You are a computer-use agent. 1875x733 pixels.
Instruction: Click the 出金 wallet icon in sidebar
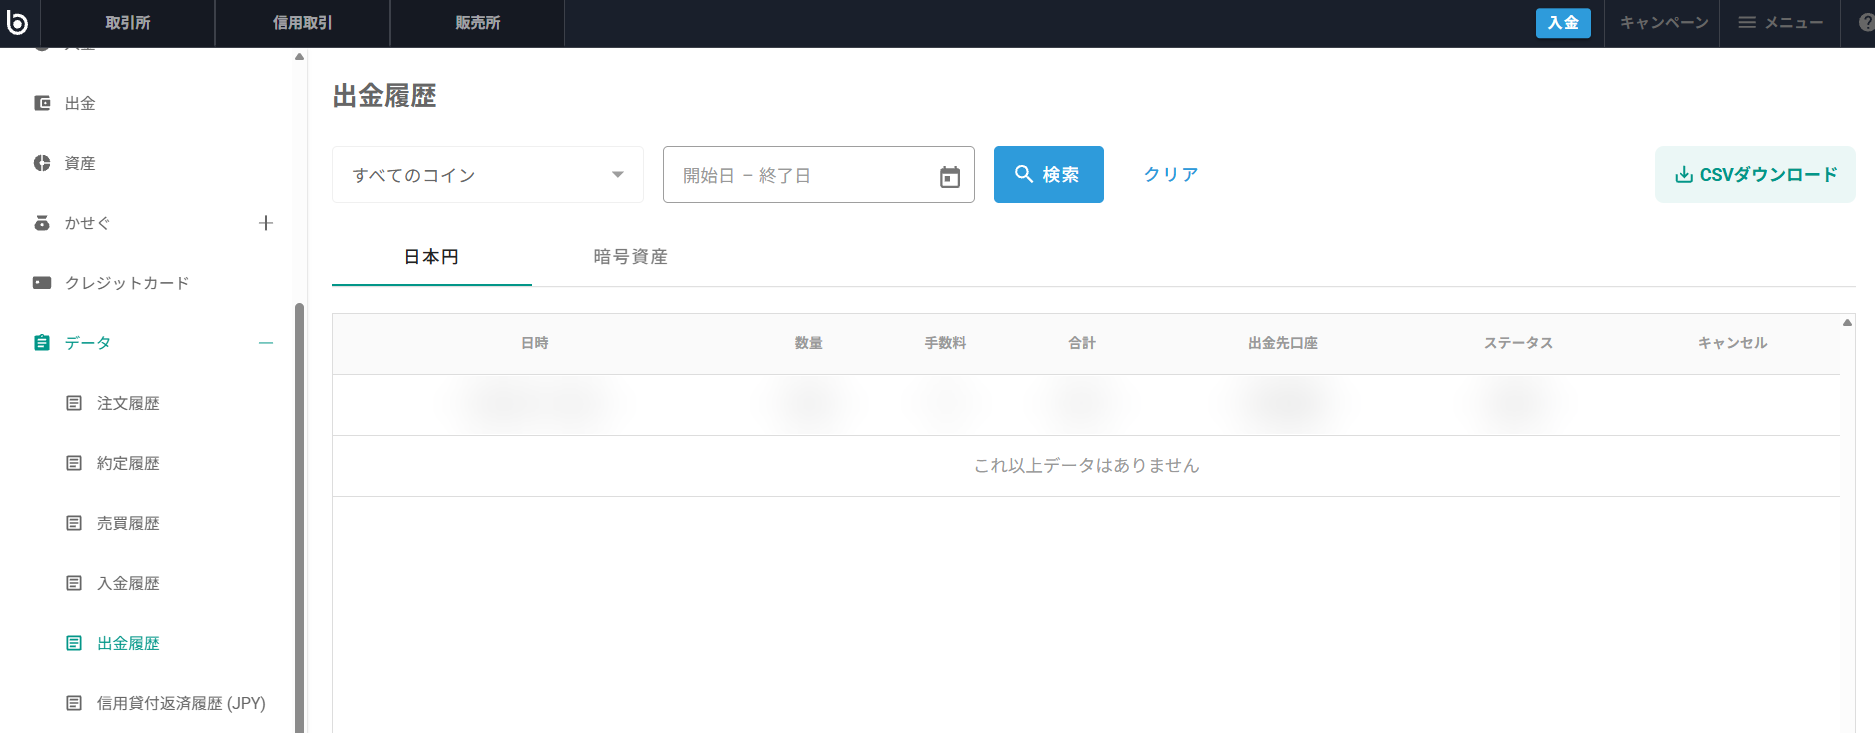42,103
